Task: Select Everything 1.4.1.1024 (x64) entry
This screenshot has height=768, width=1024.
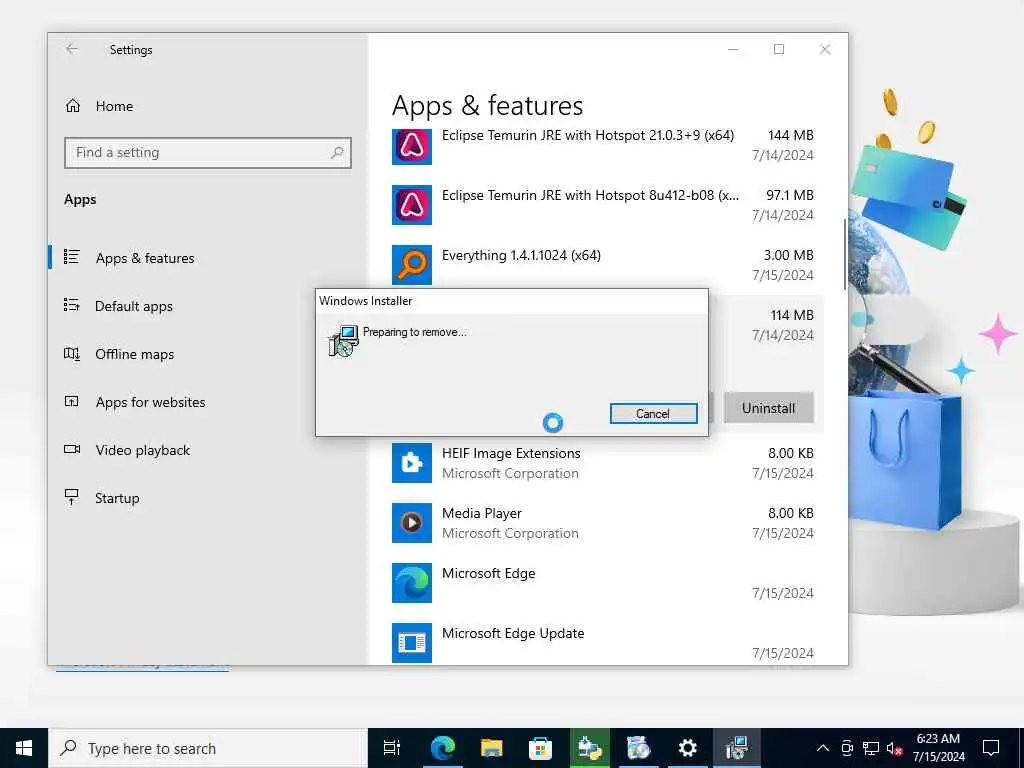Action: pos(521,255)
